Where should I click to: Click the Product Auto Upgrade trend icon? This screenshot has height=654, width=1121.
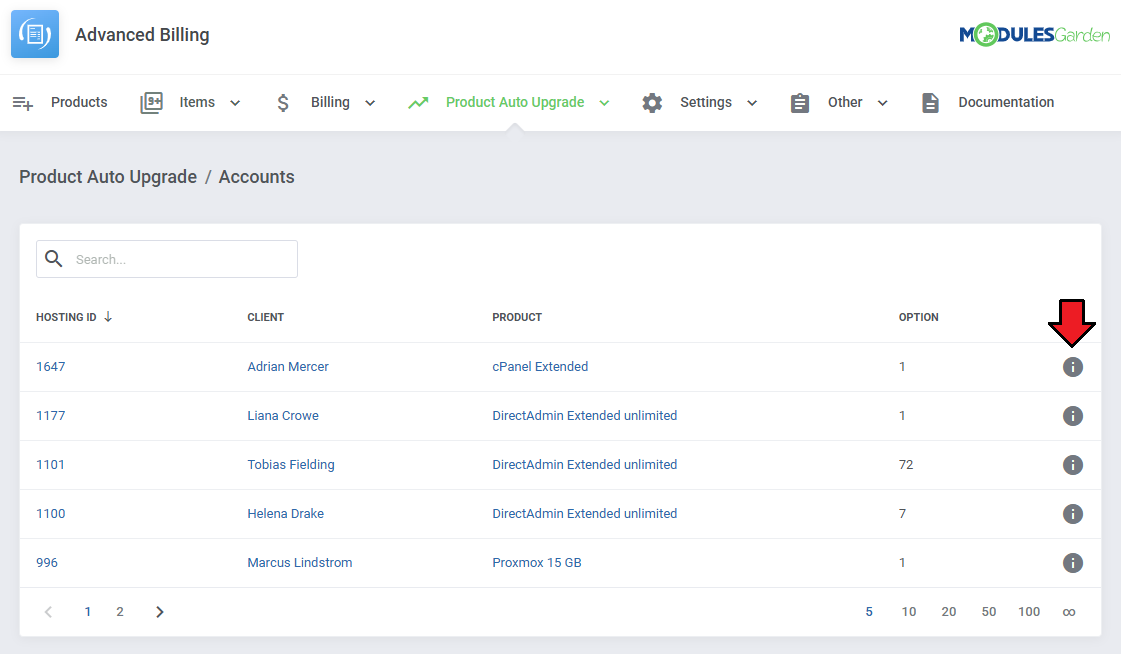418,103
